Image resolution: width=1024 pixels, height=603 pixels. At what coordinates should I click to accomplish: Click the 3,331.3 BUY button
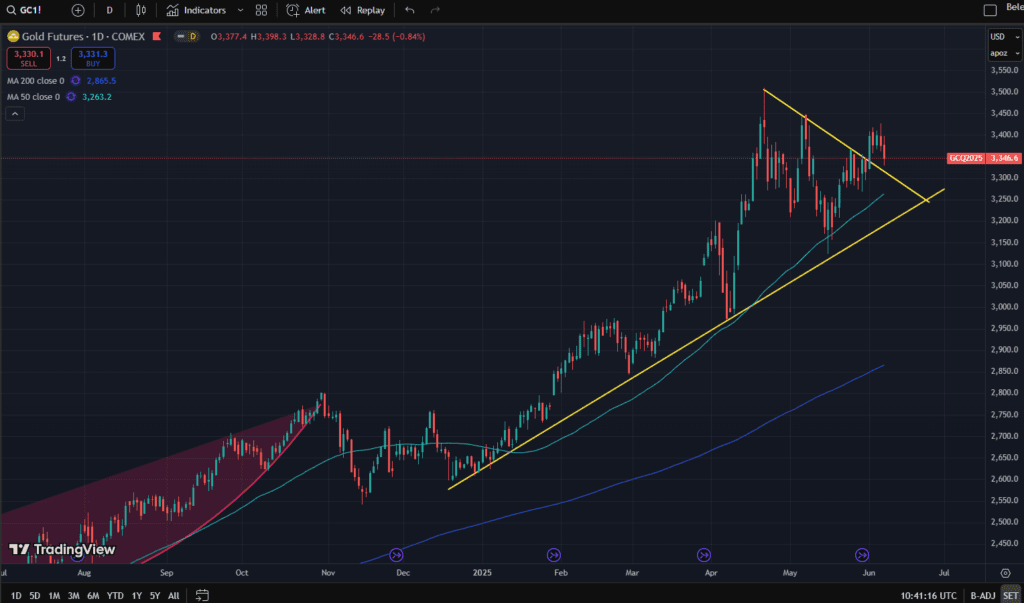point(93,58)
